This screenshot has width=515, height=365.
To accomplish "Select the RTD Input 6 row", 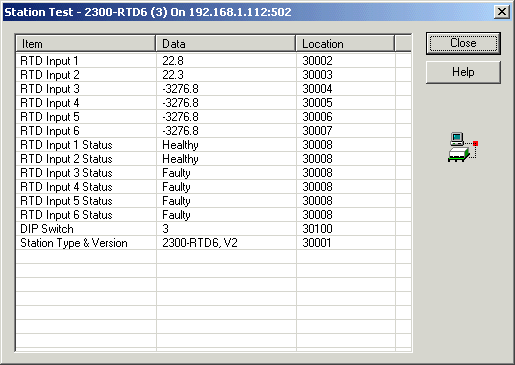I will (x=213, y=131).
